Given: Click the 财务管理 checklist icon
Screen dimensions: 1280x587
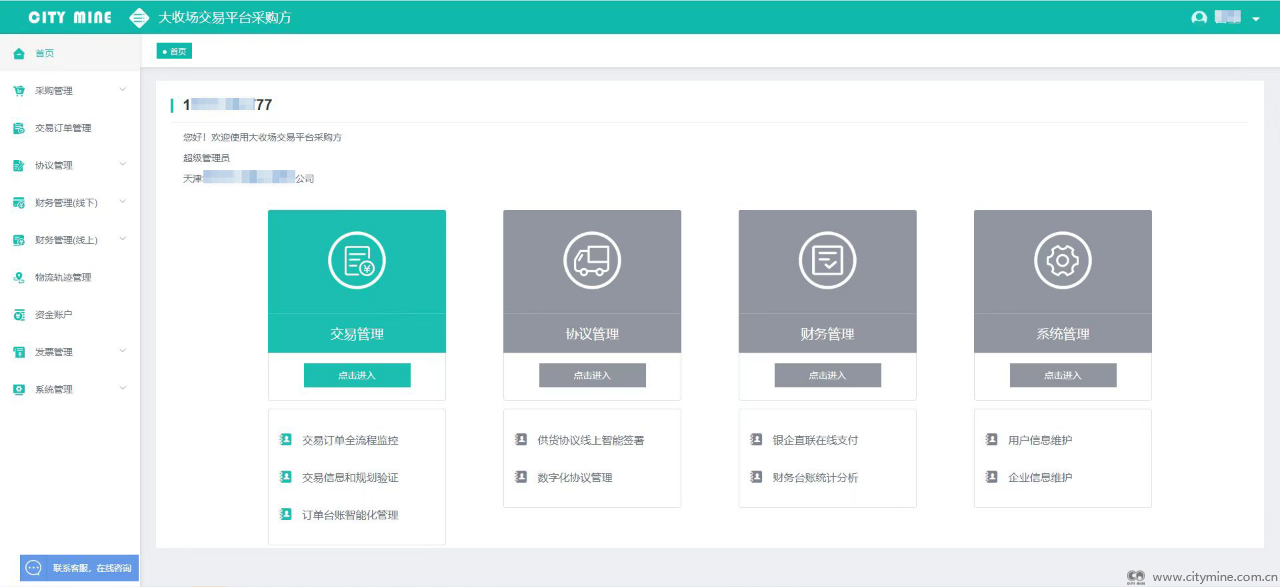Looking at the screenshot, I should pos(827,261).
